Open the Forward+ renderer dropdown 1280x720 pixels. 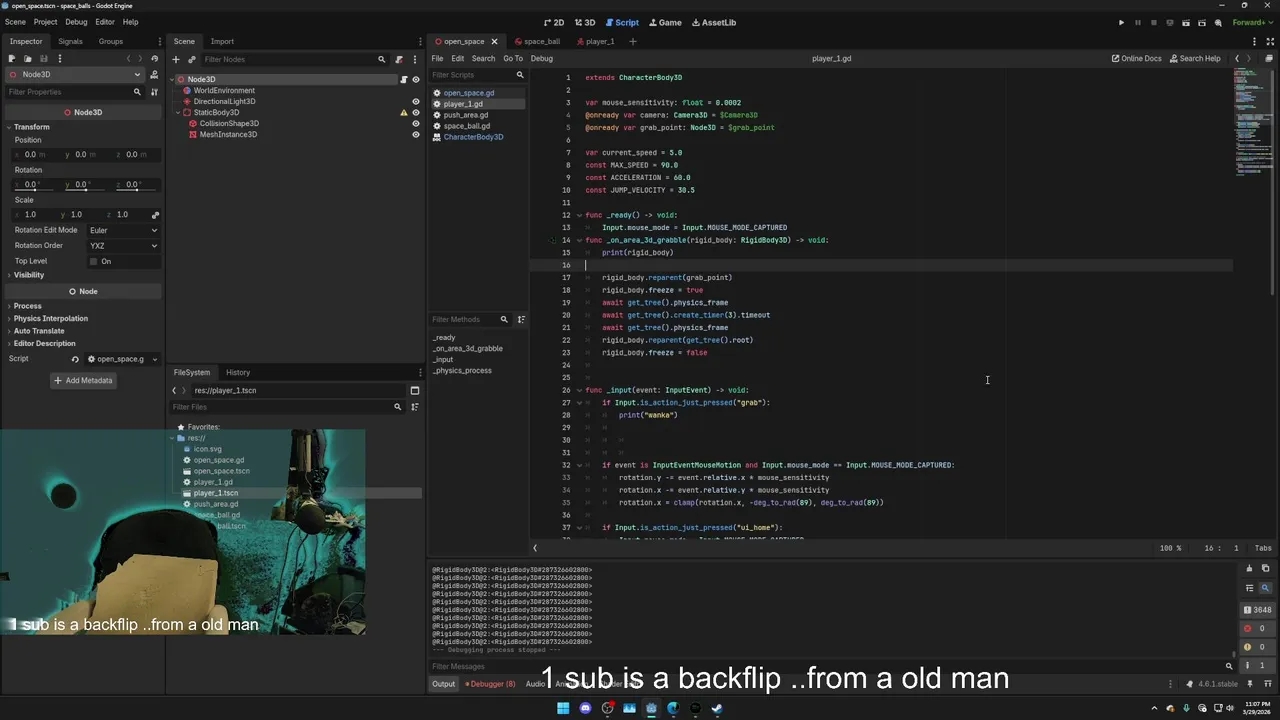(x=1252, y=22)
